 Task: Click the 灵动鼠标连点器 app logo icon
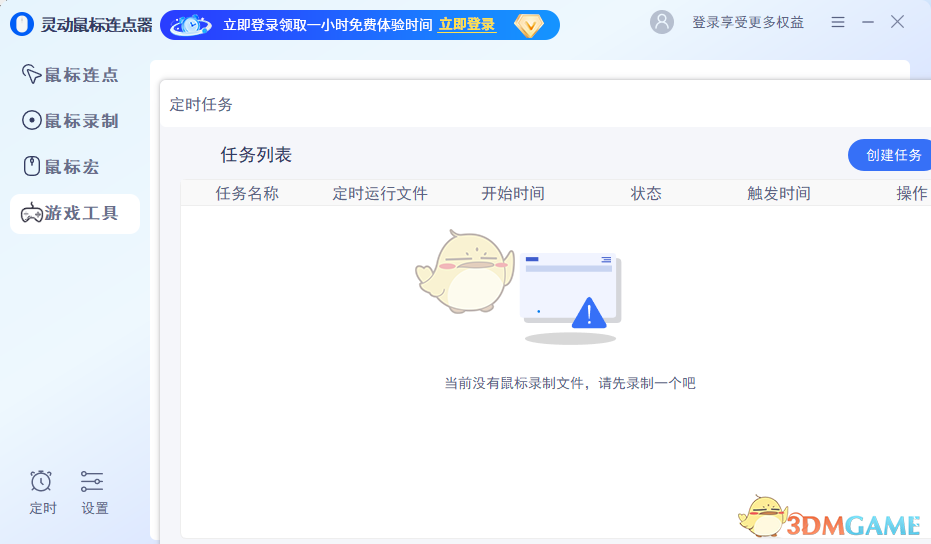click(x=22, y=24)
